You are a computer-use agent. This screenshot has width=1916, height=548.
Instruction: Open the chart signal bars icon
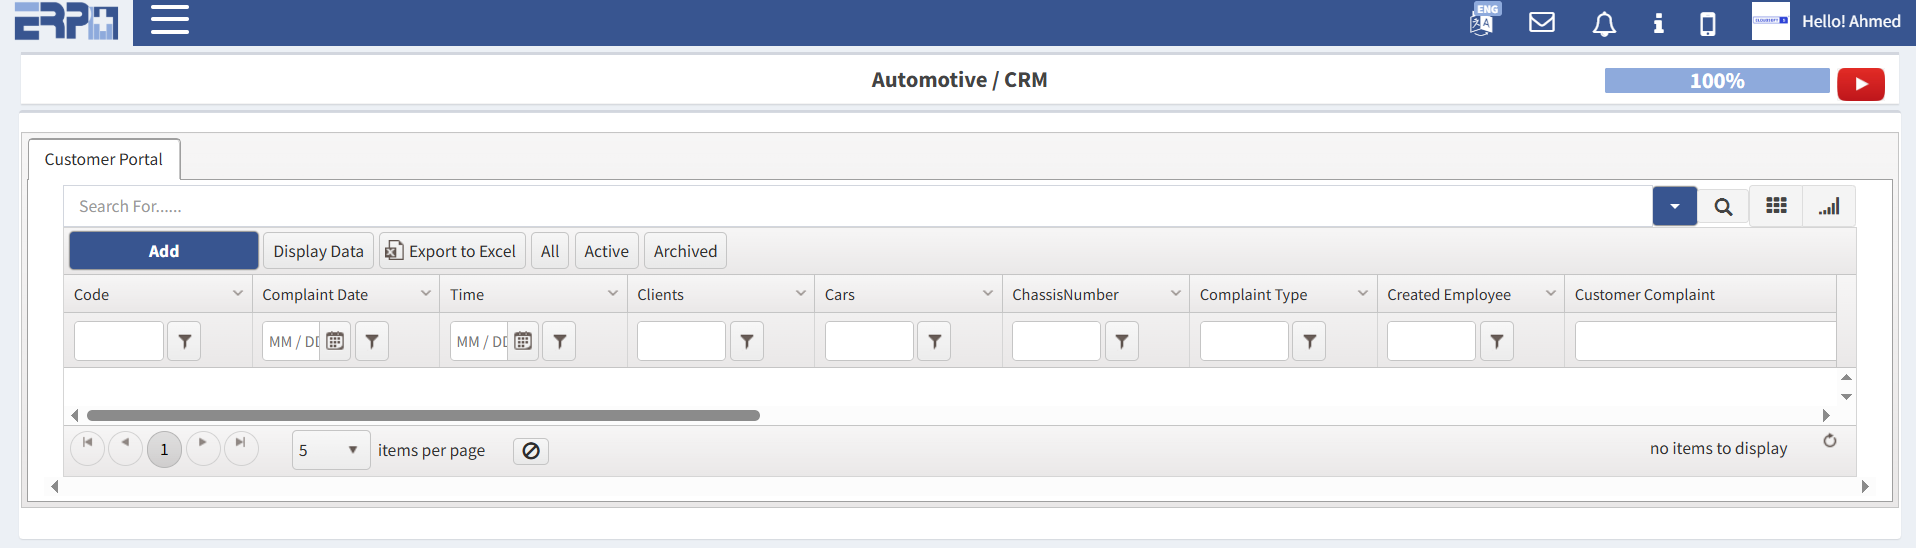pos(1828,206)
